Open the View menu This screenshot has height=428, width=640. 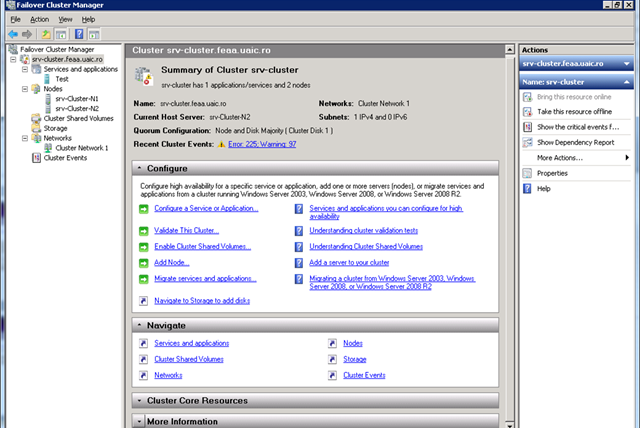pos(65,19)
